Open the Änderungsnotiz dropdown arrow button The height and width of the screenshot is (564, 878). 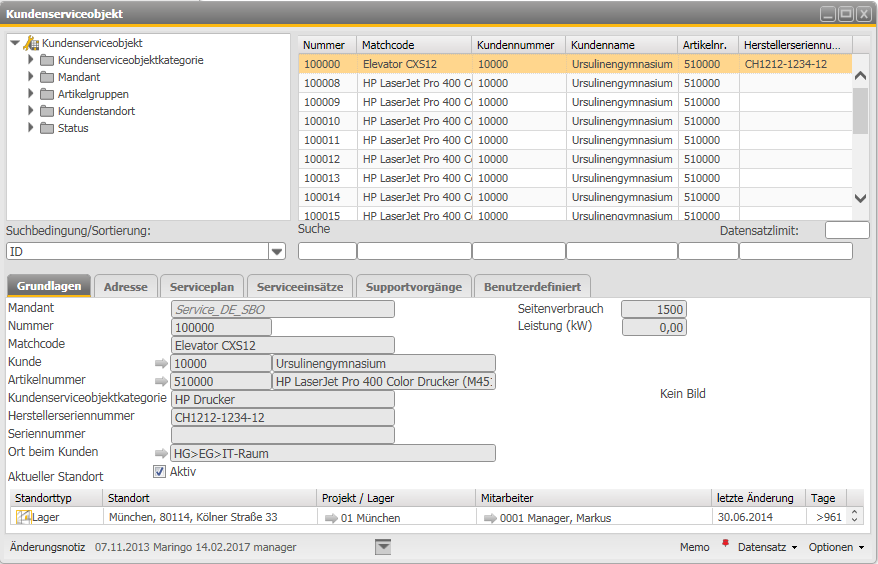tap(383, 547)
